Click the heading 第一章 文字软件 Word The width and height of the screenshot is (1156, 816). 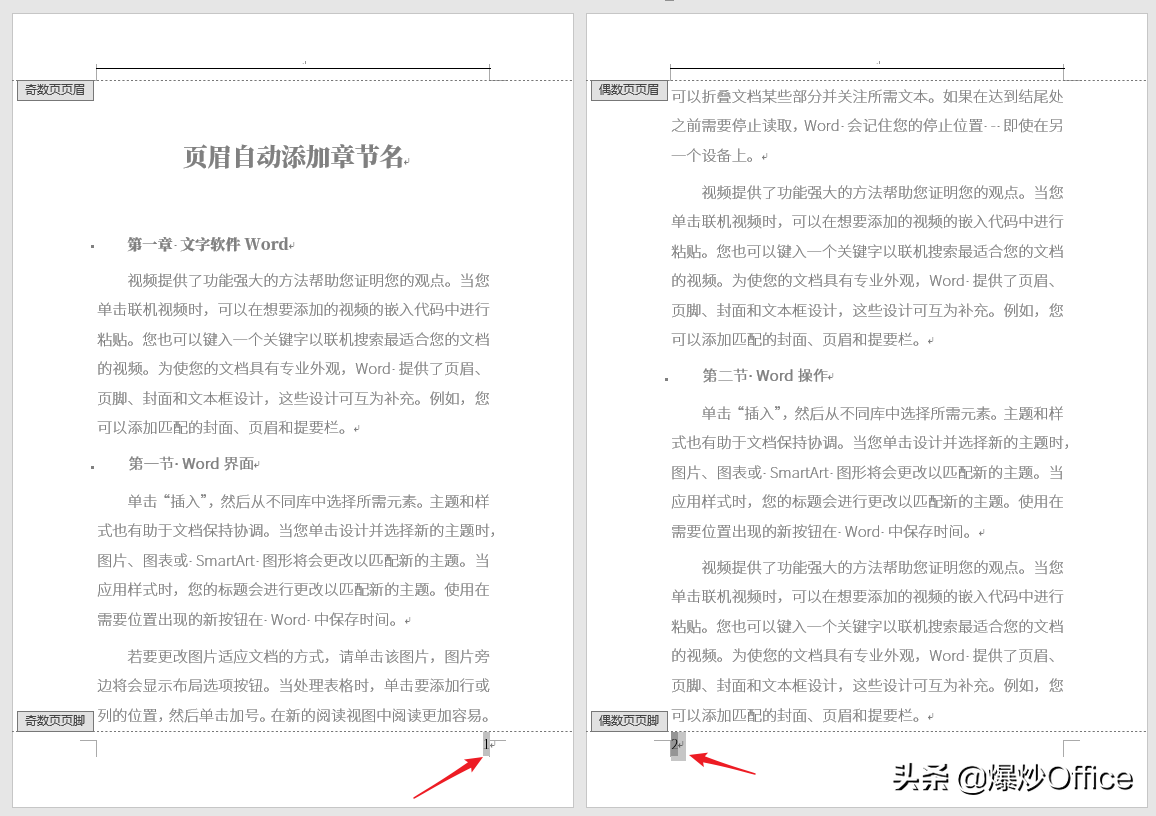point(211,244)
